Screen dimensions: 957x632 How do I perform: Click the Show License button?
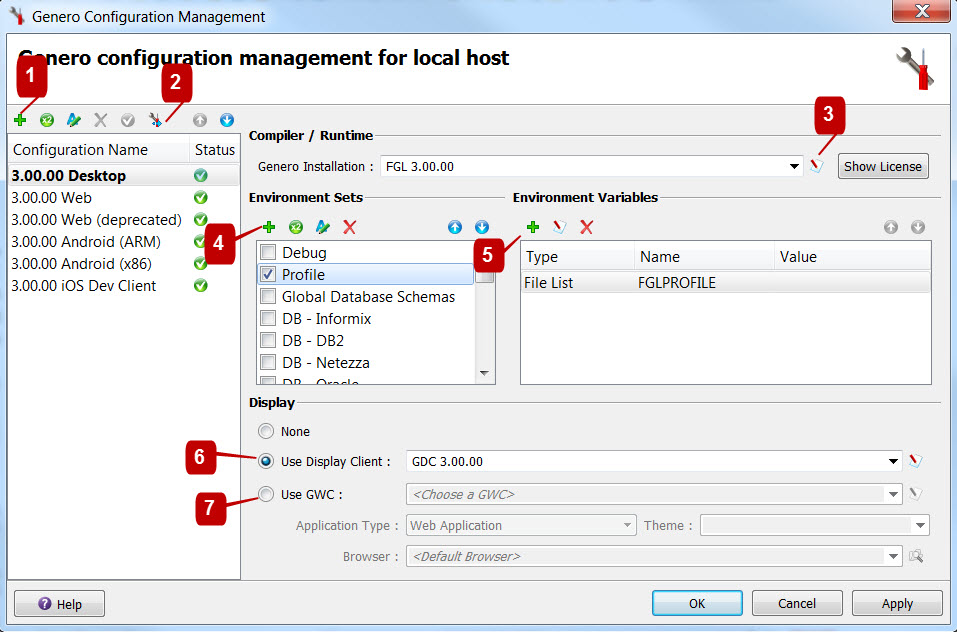coord(883,167)
